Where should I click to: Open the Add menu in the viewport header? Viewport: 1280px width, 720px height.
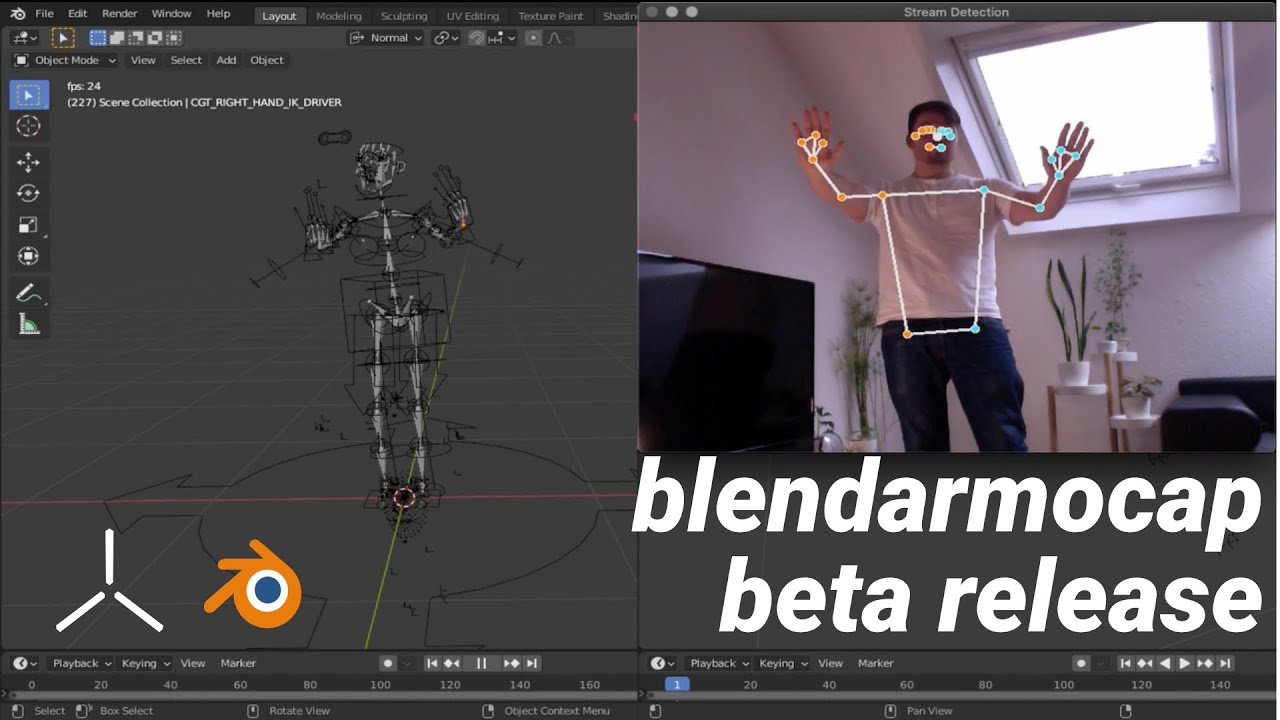tap(226, 60)
